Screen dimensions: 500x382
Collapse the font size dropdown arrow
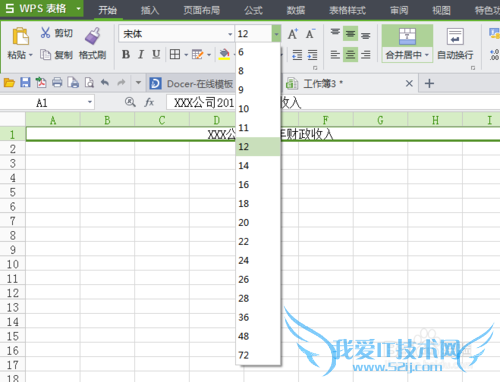(276, 34)
